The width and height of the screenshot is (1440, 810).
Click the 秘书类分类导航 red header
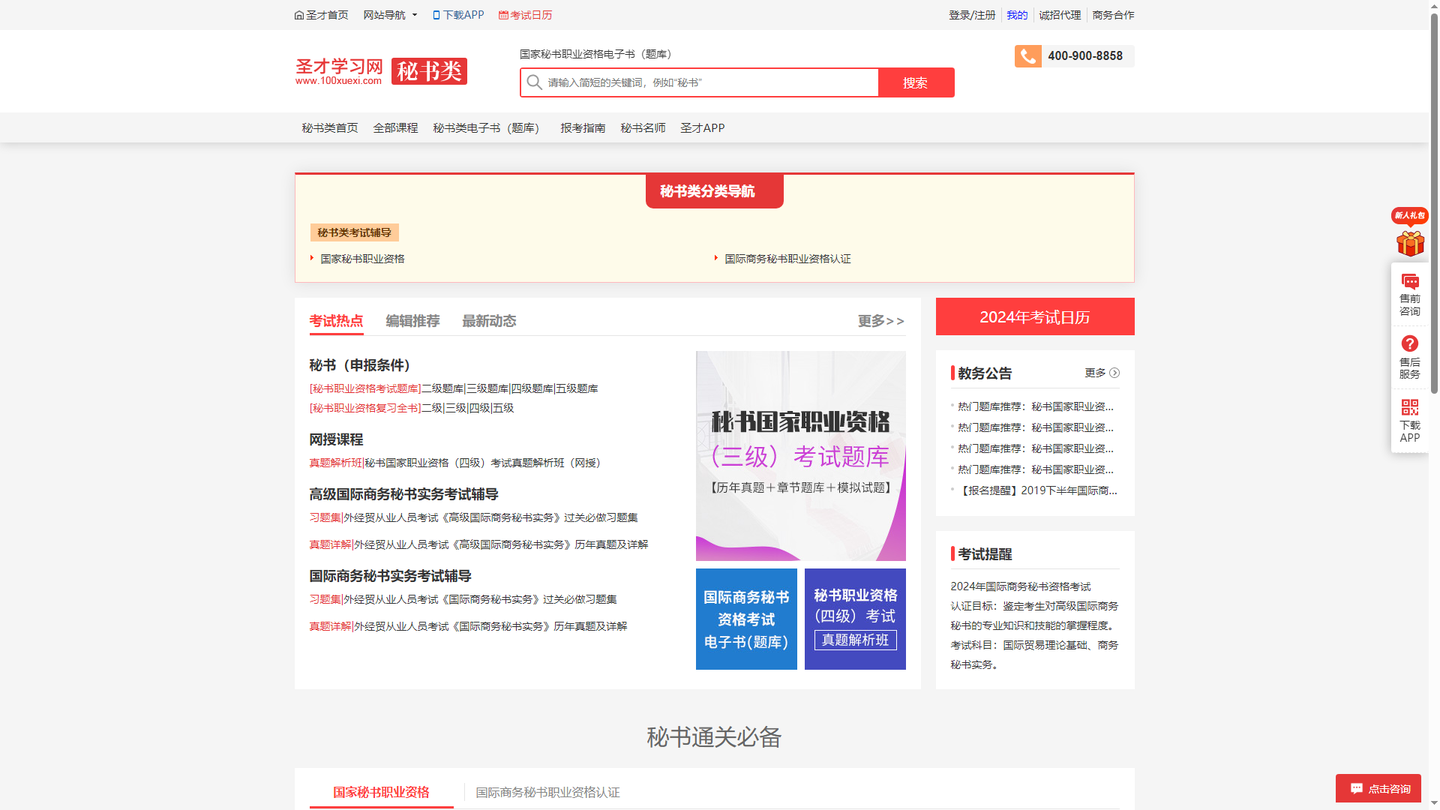[714, 191]
